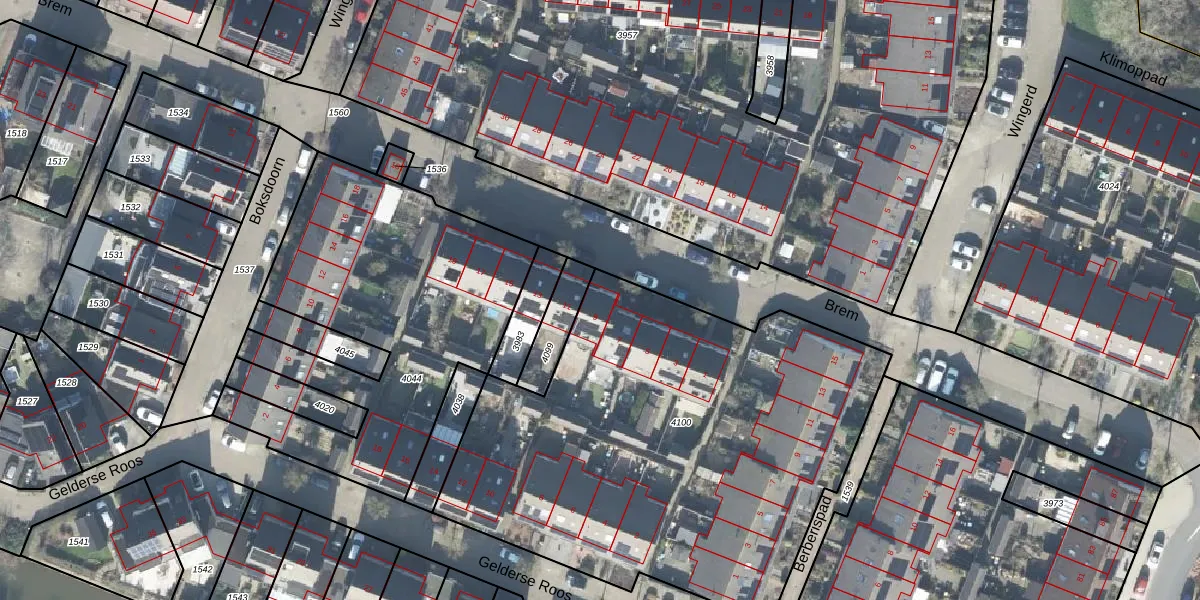Click parcel number 1541

coord(78,542)
